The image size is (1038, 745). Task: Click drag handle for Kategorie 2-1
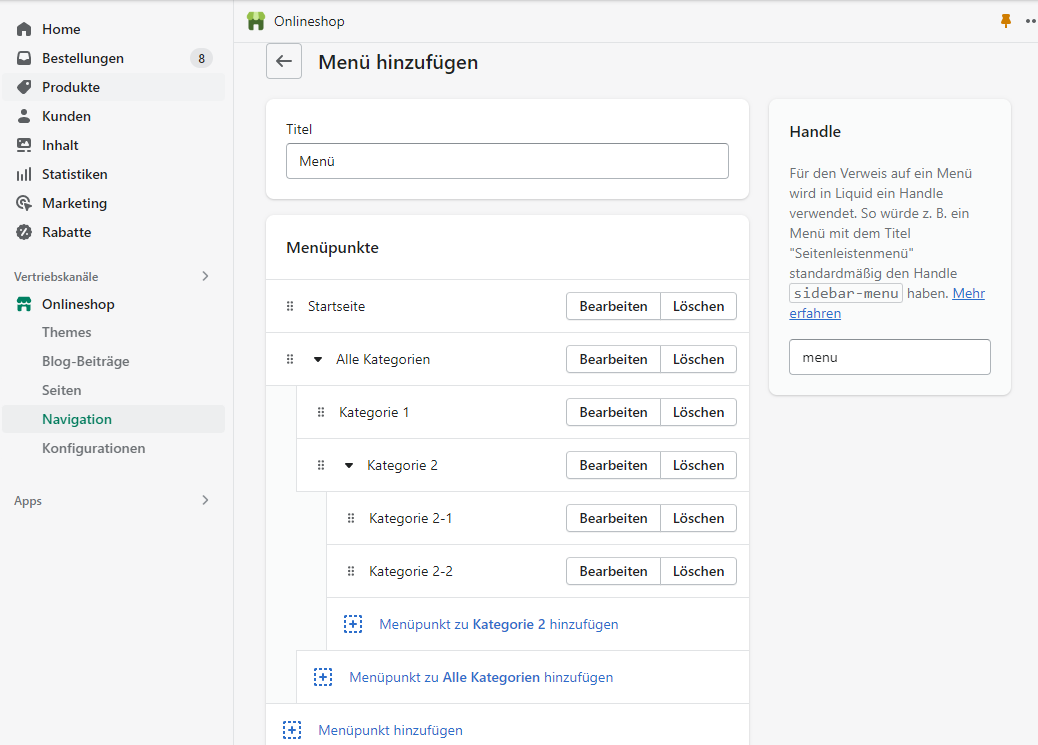351,518
